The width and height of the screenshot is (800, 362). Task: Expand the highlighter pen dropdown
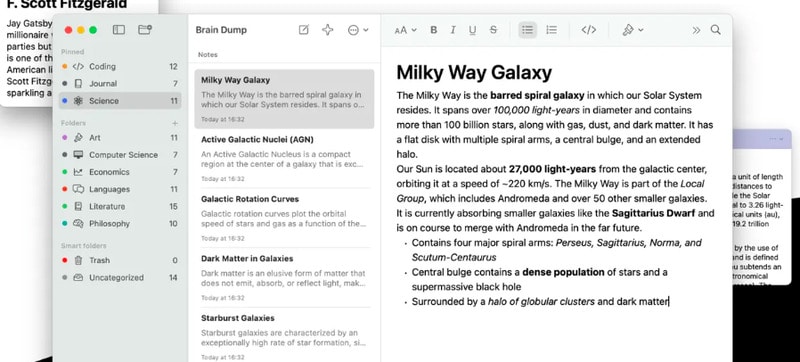(x=633, y=30)
